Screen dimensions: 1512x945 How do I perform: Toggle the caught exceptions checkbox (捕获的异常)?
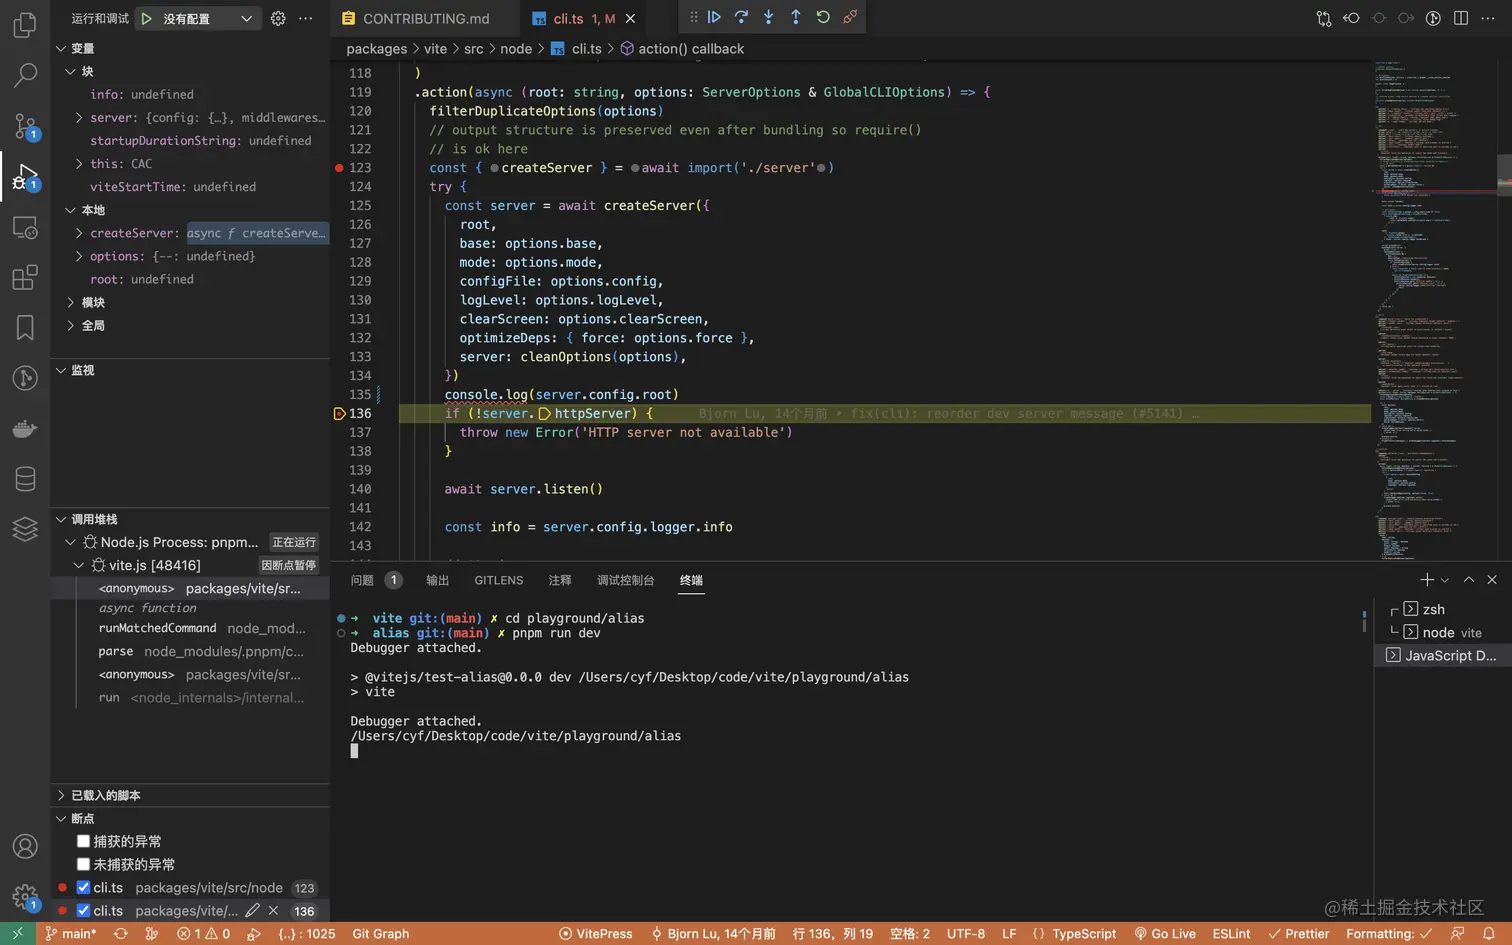click(x=84, y=841)
